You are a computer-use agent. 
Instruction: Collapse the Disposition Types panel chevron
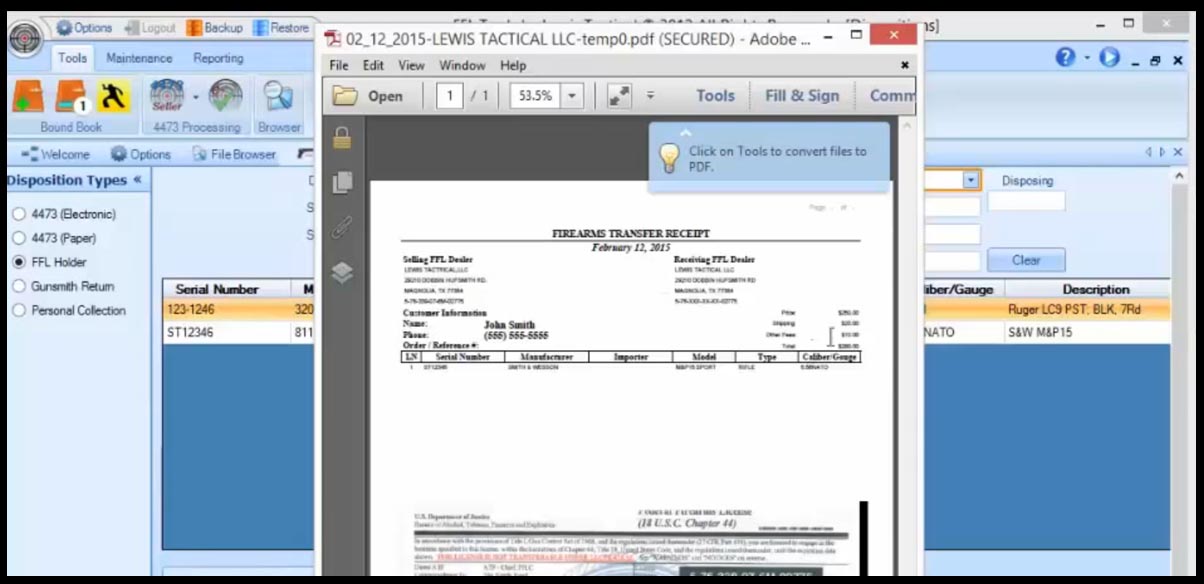click(137, 180)
